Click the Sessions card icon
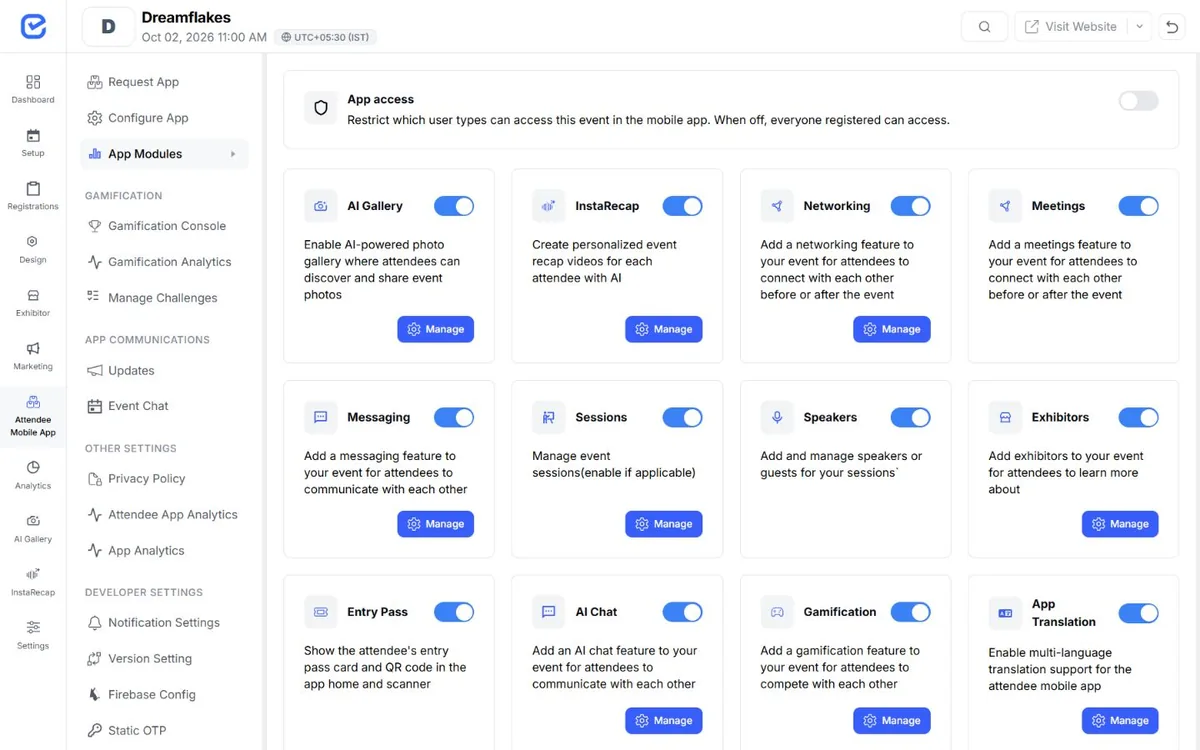Screen dimensions: 1200x750 pos(549,417)
